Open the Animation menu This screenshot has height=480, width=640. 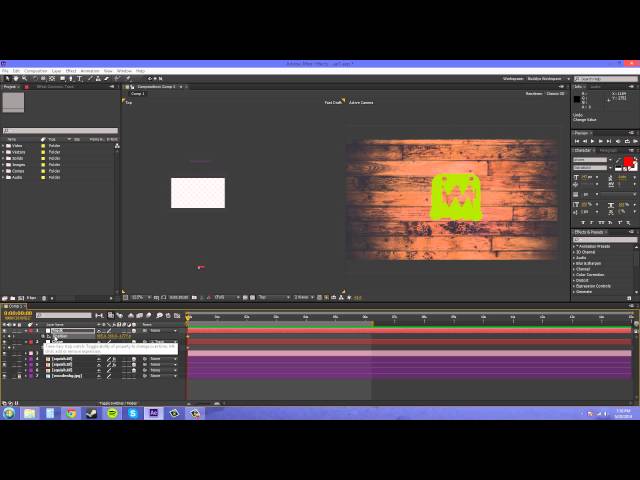[x=90, y=71]
